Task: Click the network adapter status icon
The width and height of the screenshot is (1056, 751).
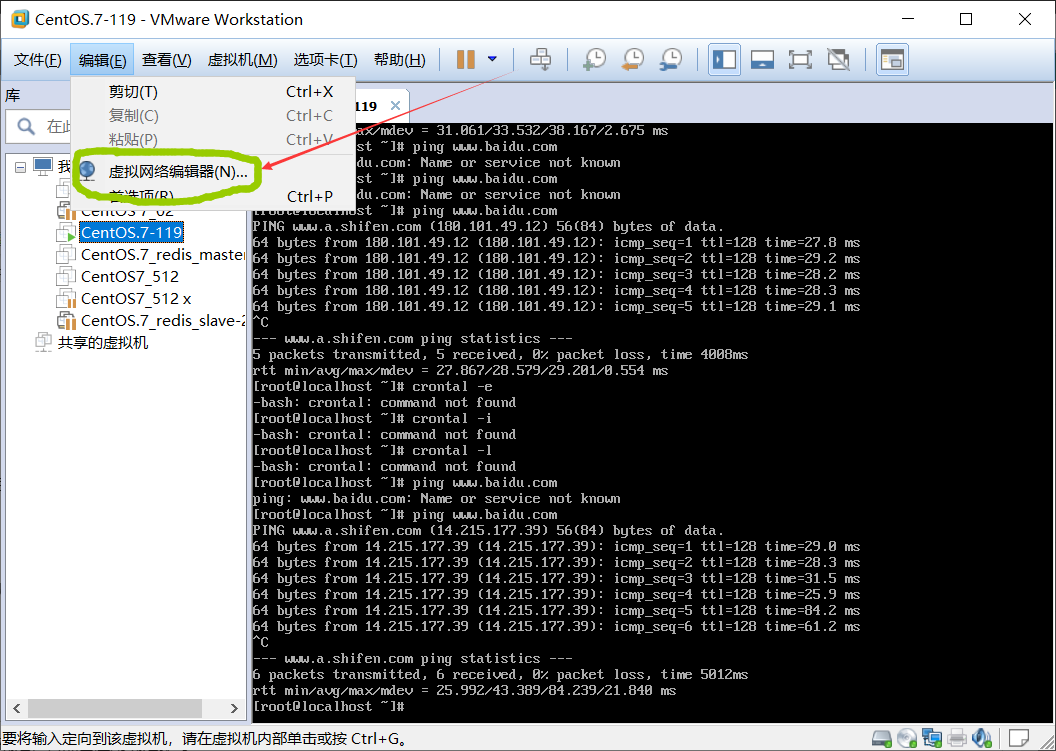Action: 932,738
